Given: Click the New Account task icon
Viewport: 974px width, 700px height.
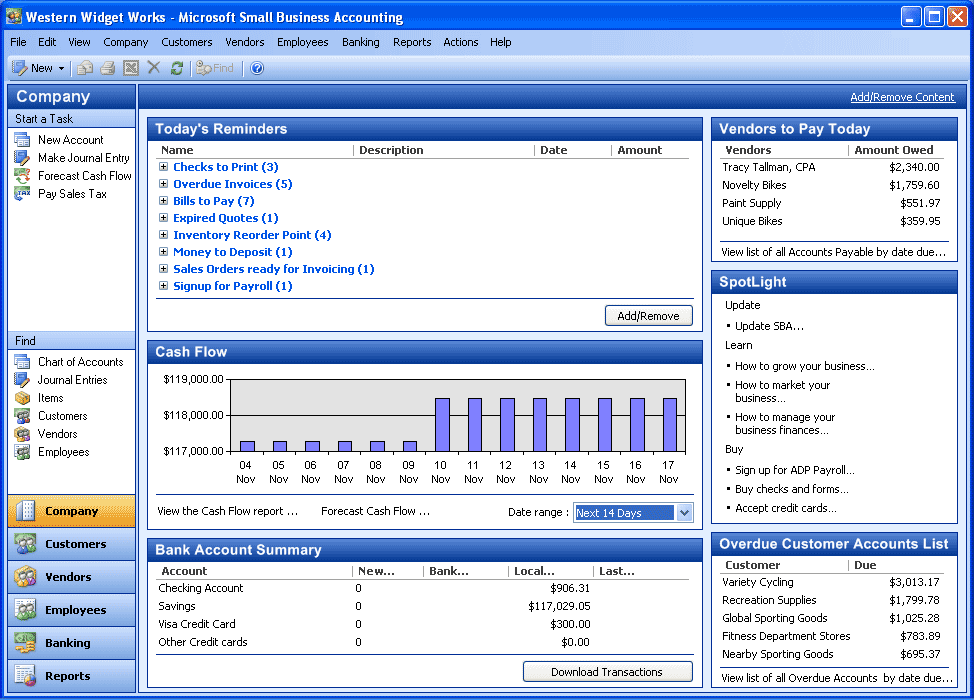Looking at the screenshot, I should tap(22, 140).
